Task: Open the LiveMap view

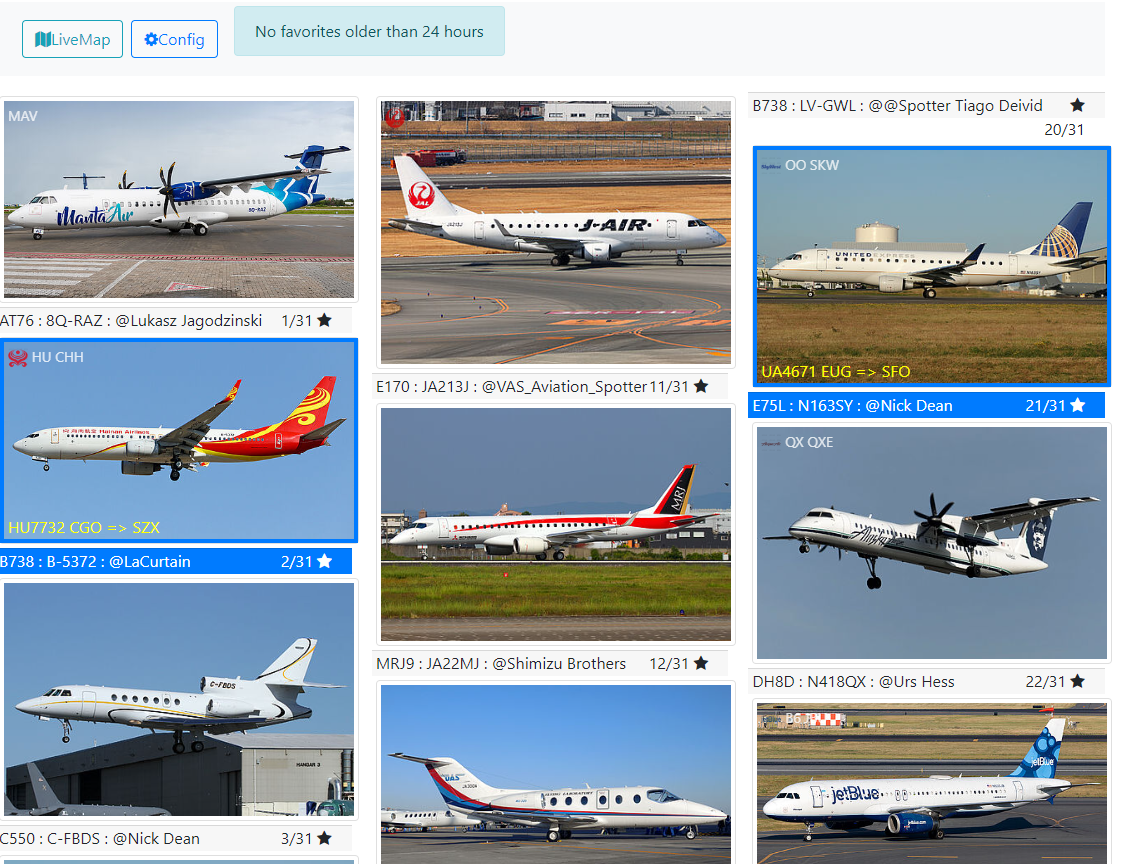Action: click(x=72, y=39)
